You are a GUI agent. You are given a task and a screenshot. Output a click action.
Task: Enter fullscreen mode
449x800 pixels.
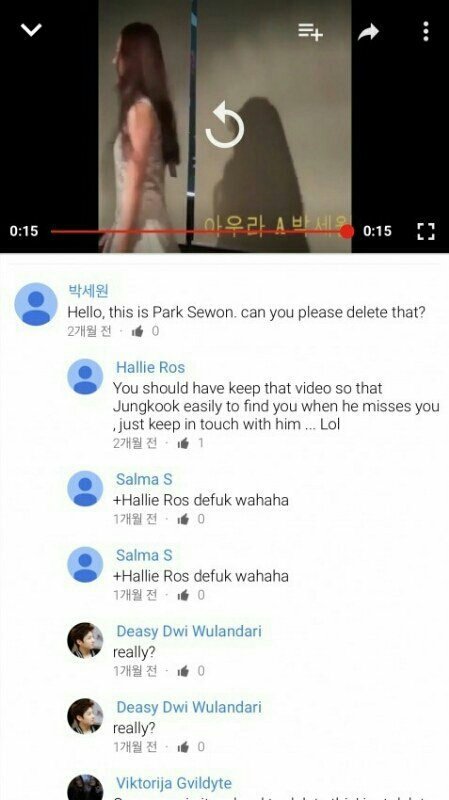pos(426,231)
